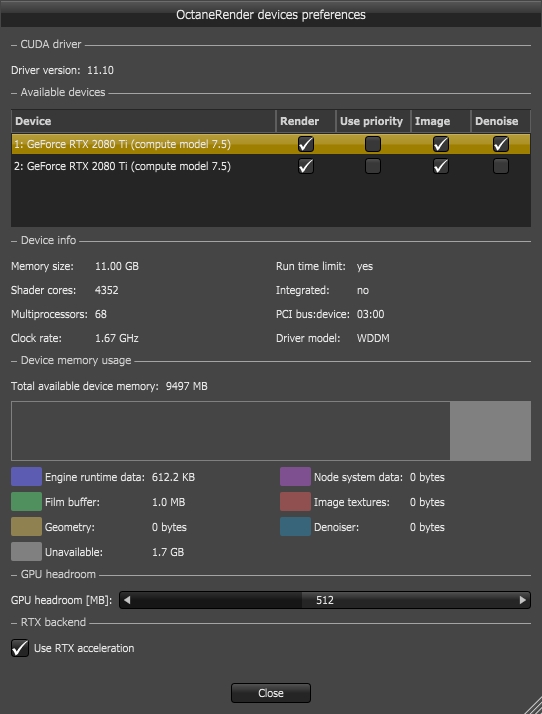Click the Close button
The width and height of the screenshot is (542, 714).
(271, 693)
